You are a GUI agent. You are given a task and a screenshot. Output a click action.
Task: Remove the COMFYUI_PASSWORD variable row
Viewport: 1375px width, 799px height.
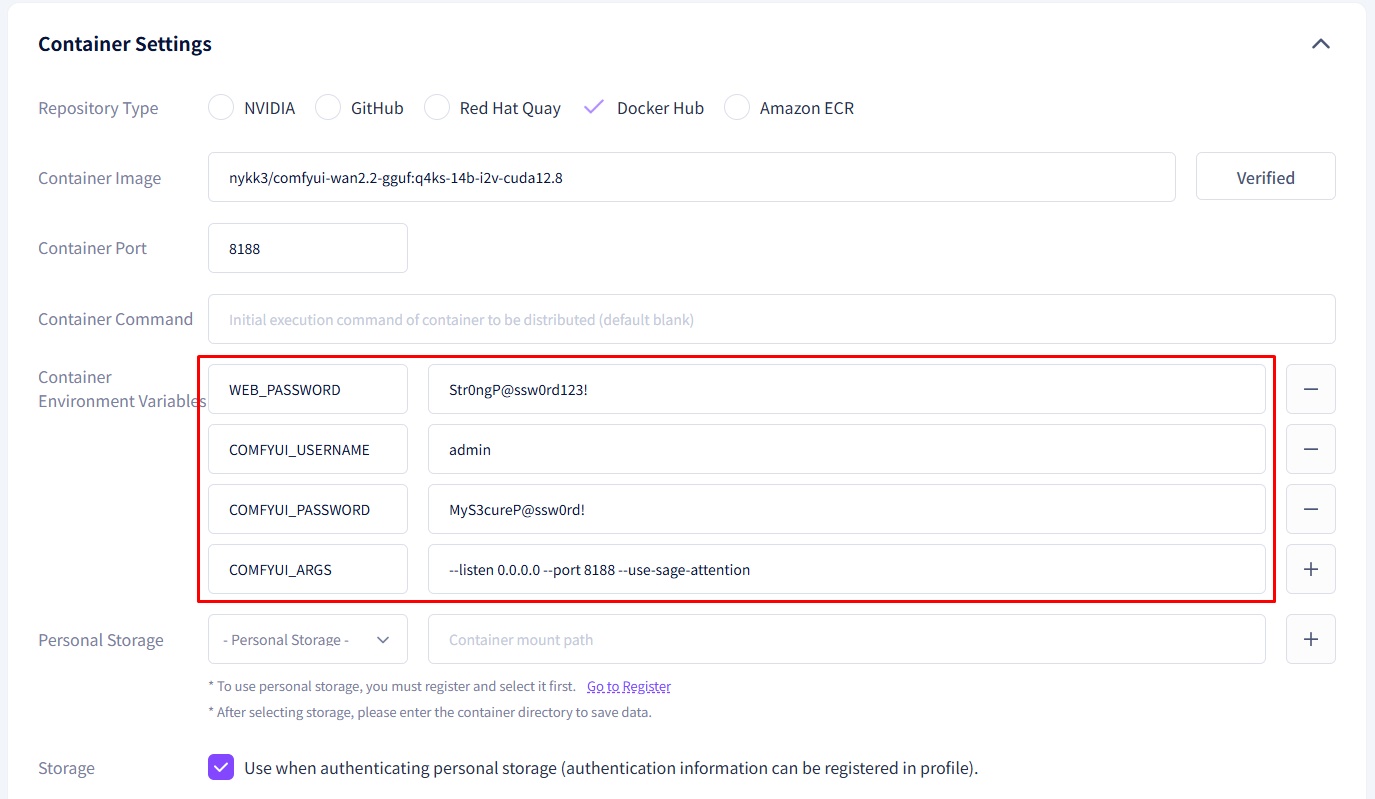pos(1310,509)
